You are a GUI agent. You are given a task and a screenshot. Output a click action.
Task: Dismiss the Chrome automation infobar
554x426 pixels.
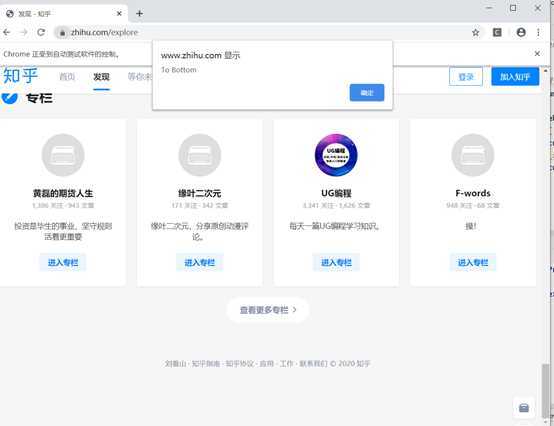[x=537, y=53]
